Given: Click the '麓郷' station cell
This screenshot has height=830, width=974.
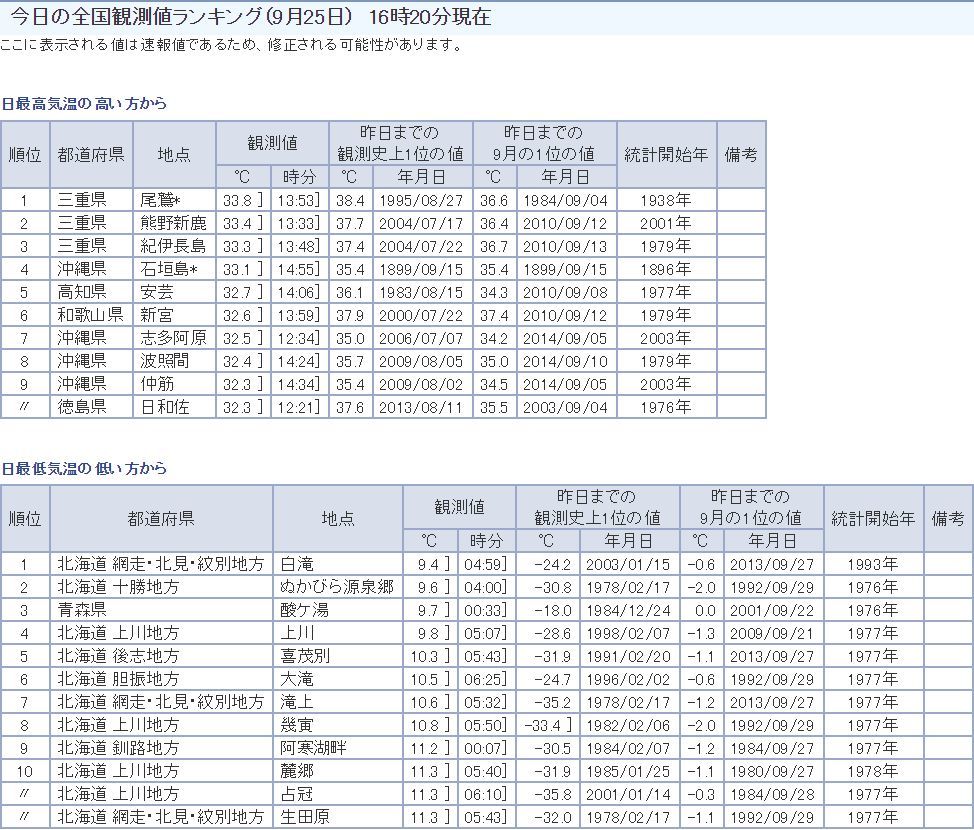Looking at the screenshot, I should [338, 771].
